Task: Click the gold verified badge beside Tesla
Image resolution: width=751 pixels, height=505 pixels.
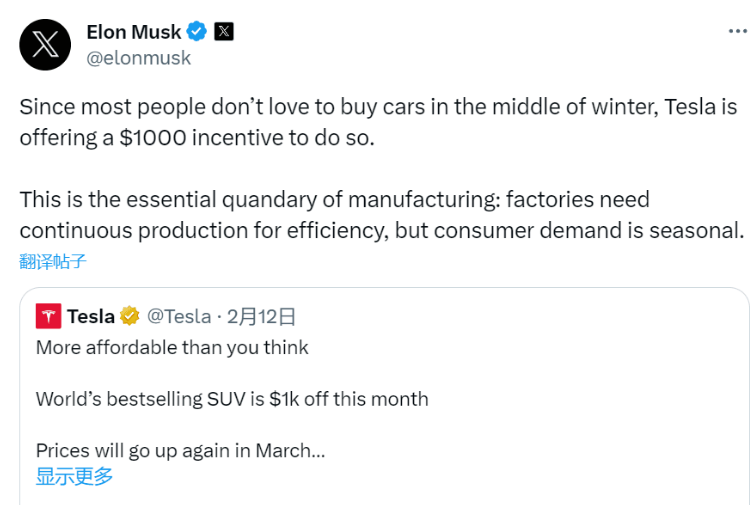Action: 130,317
